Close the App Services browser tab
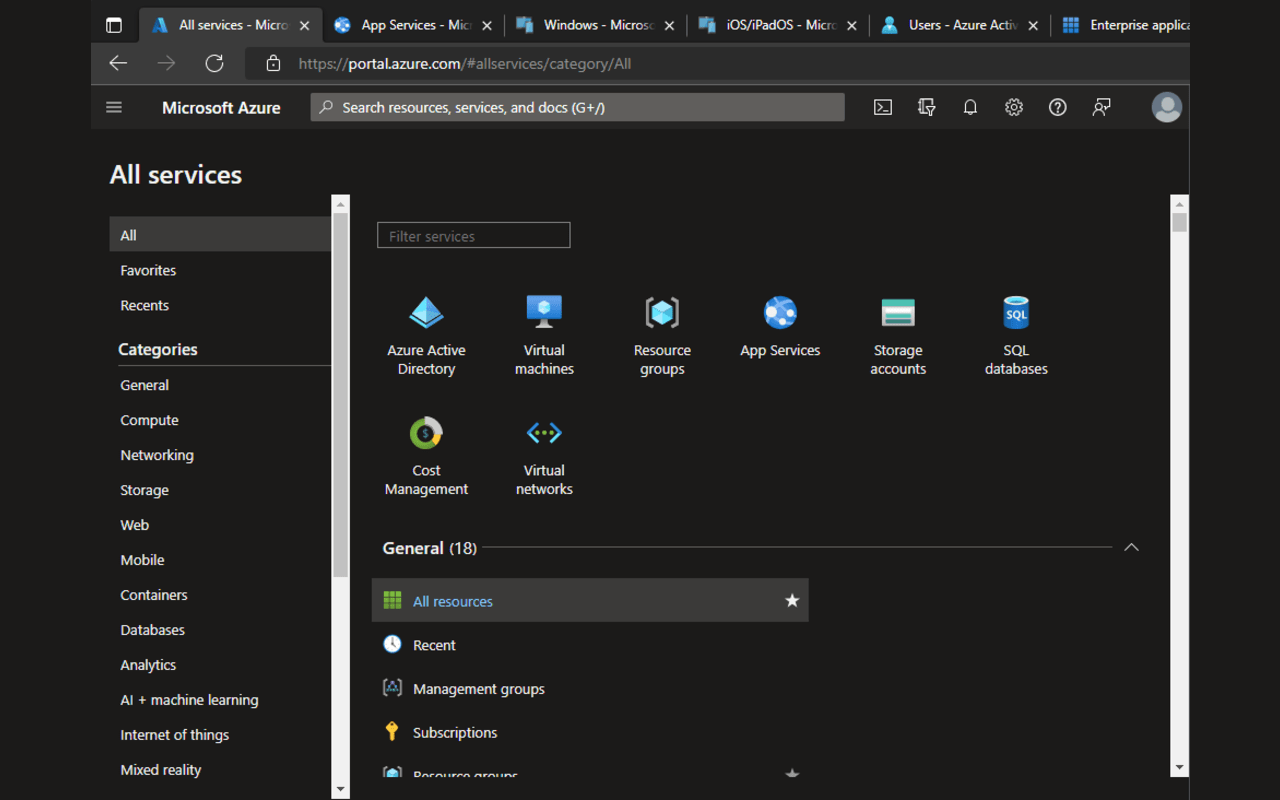Image resolution: width=1280 pixels, height=800 pixels. tap(487, 26)
